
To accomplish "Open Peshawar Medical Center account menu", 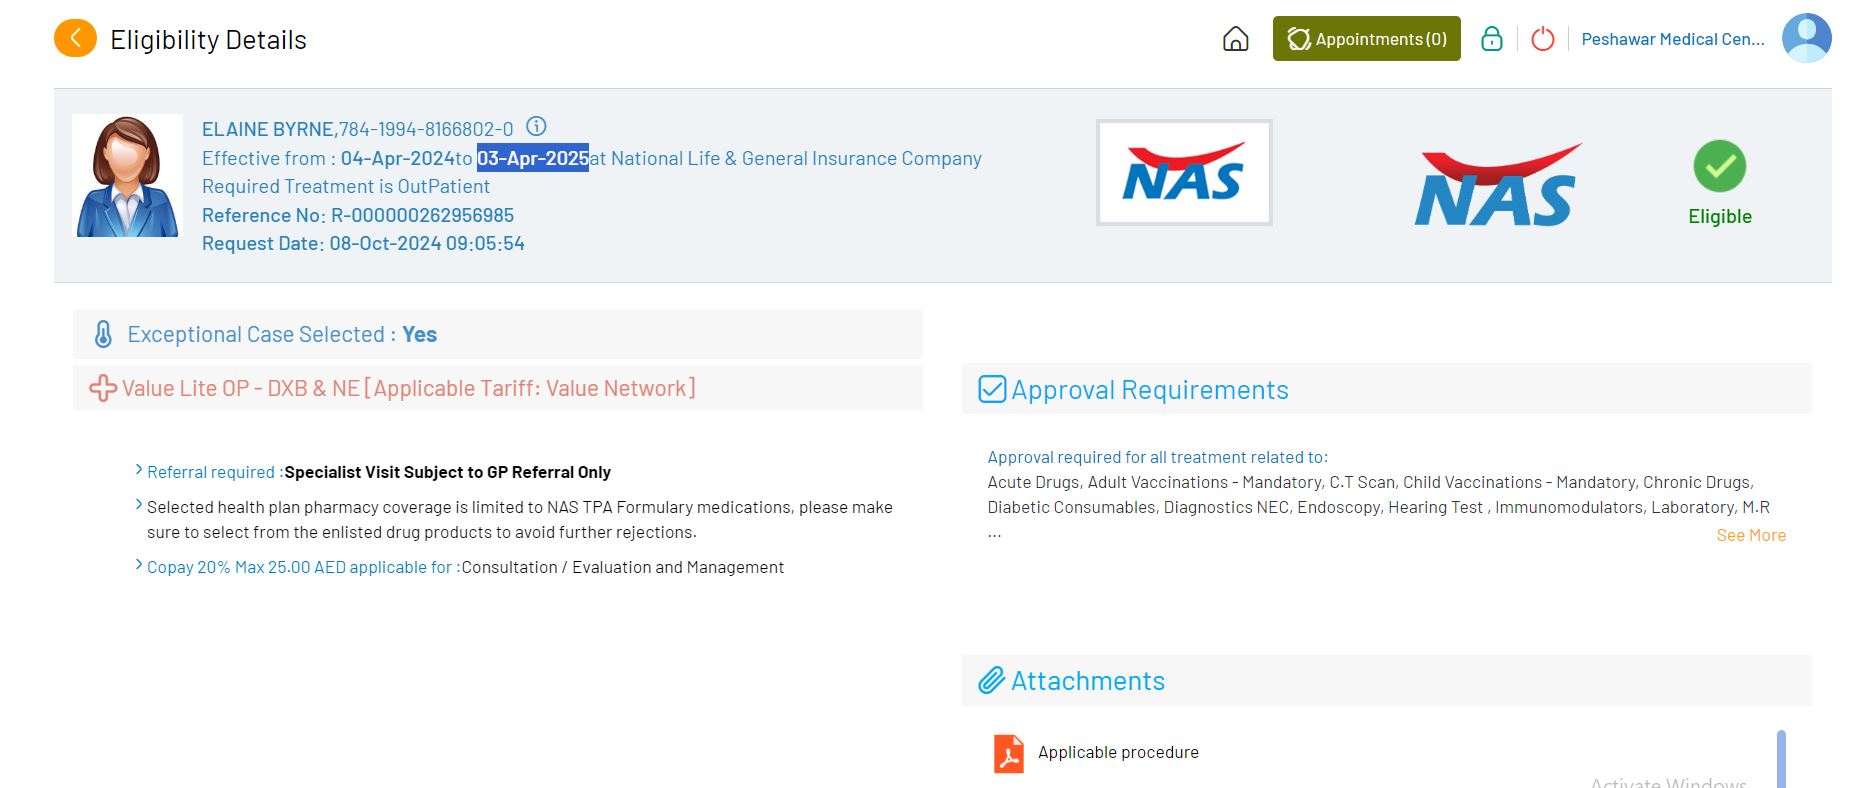I will tap(1673, 39).
